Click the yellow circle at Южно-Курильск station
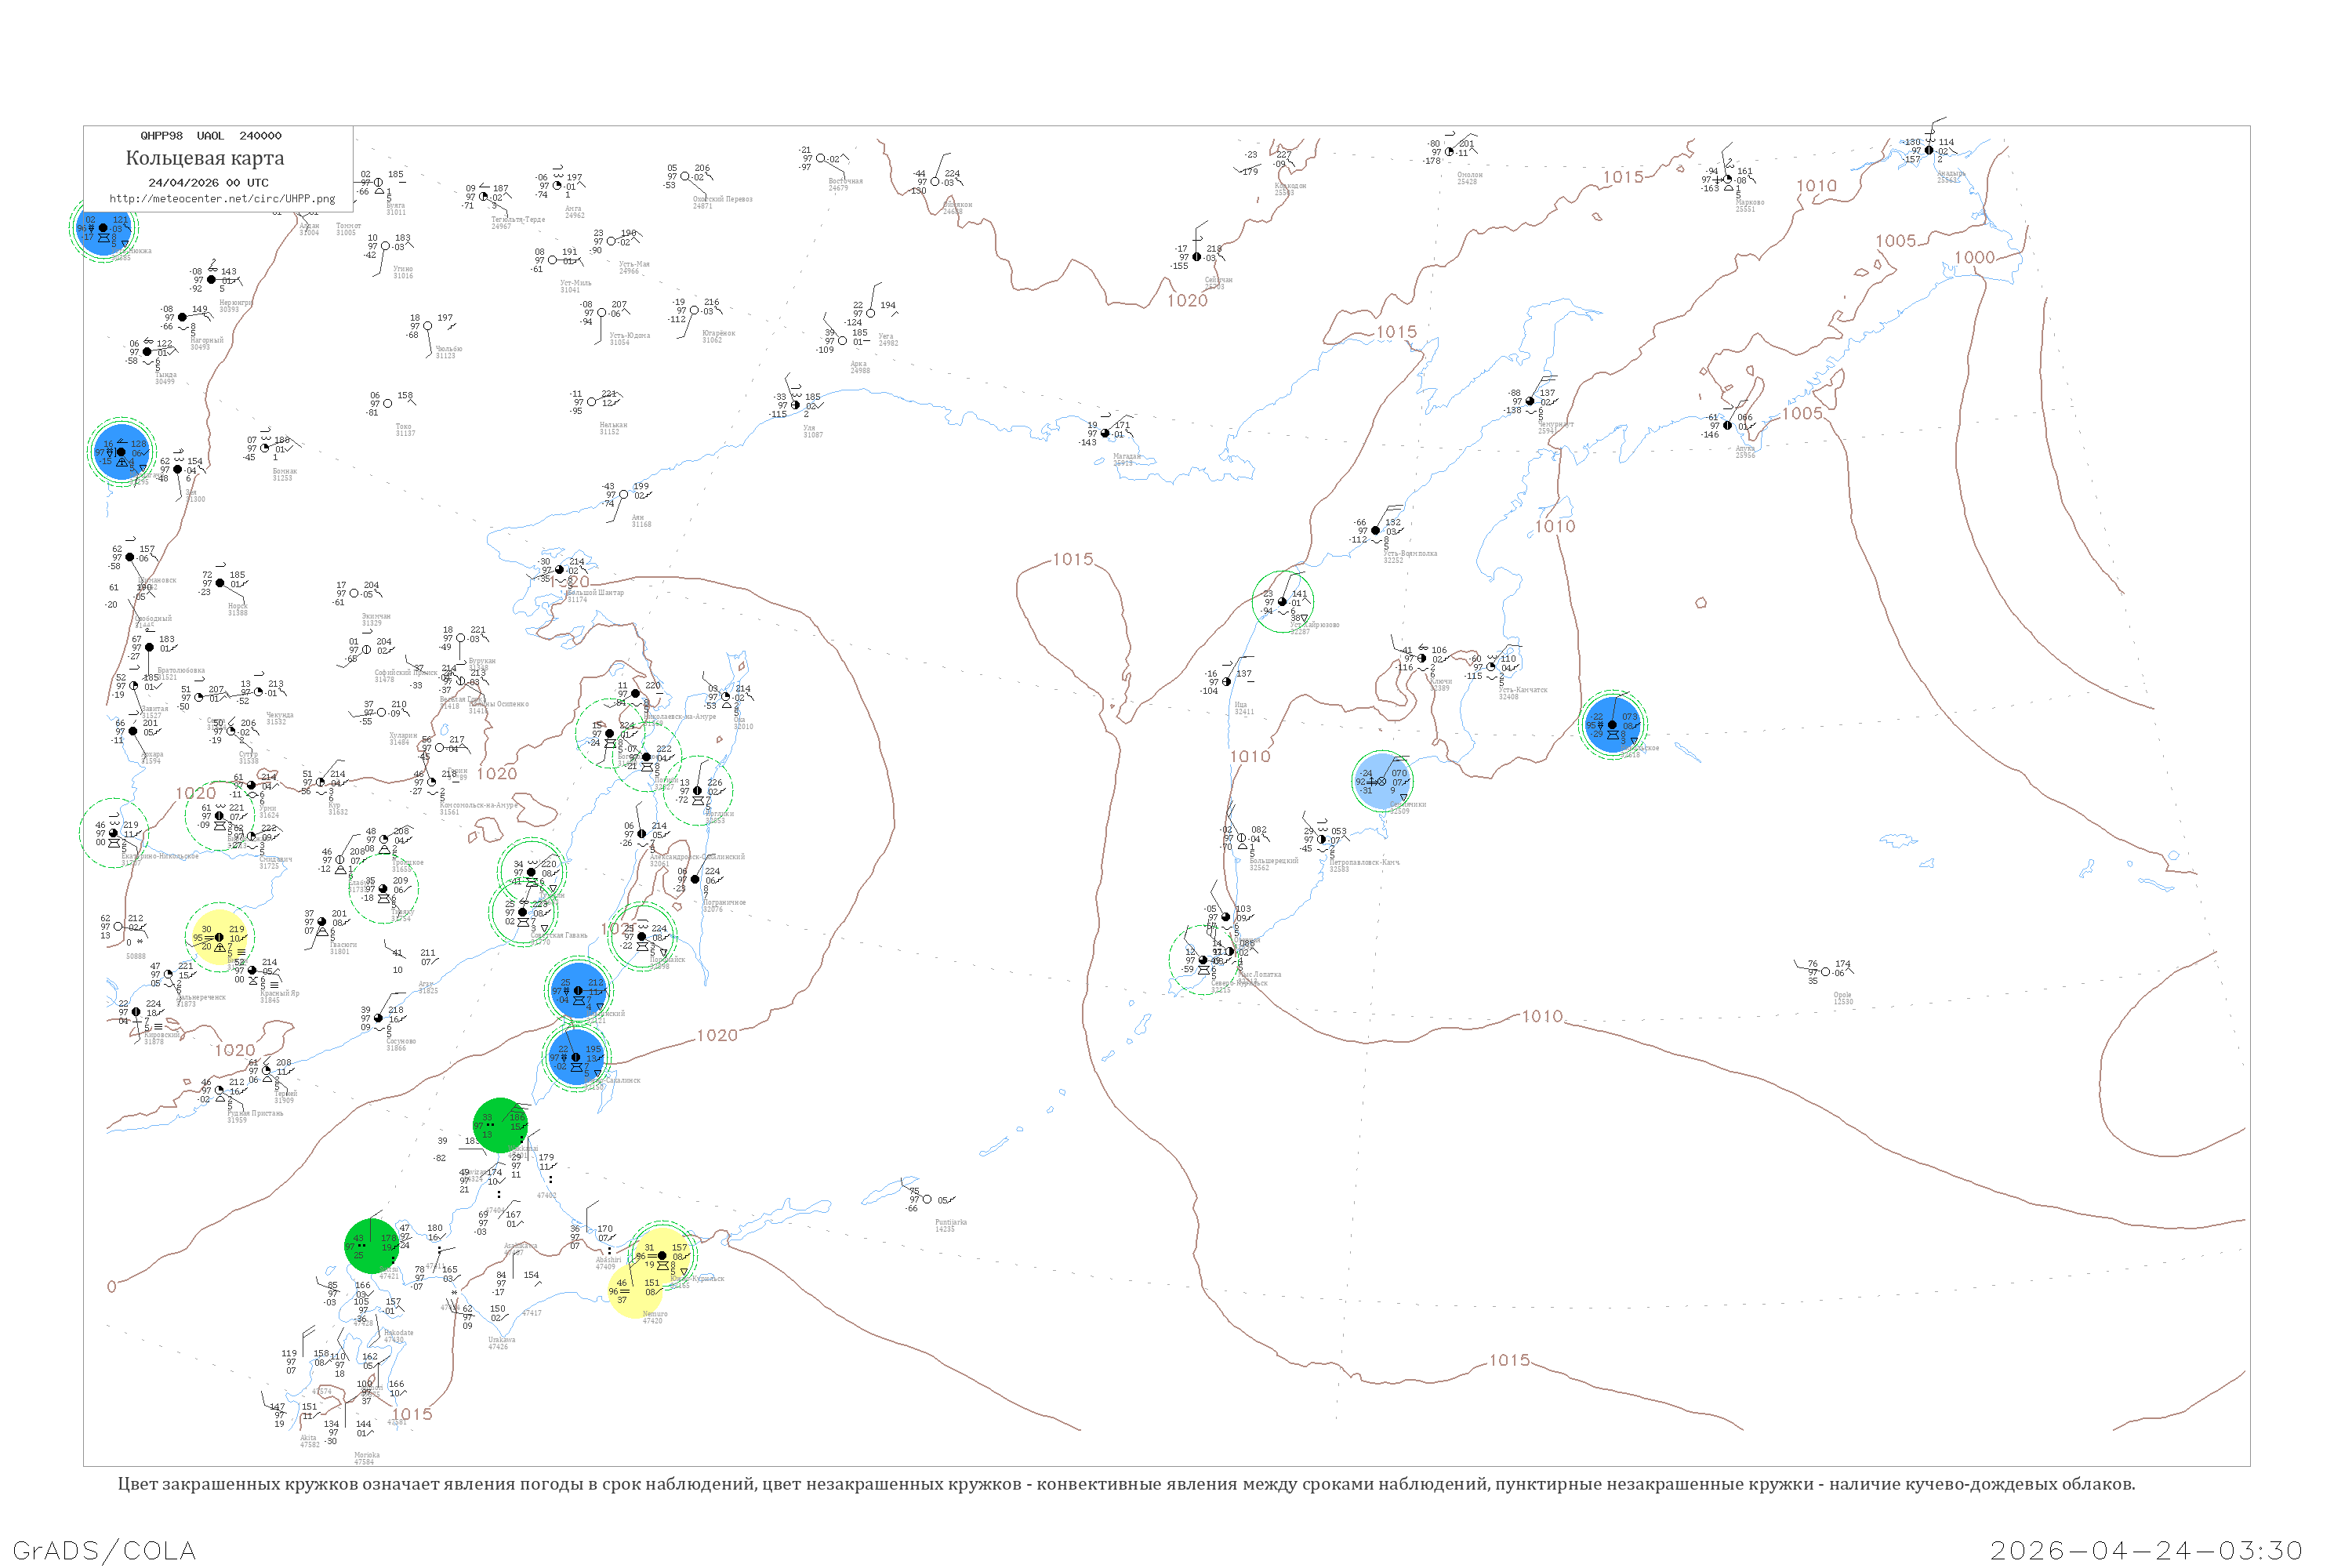This screenshot has width=2352, height=1568. pyautogui.click(x=663, y=1256)
